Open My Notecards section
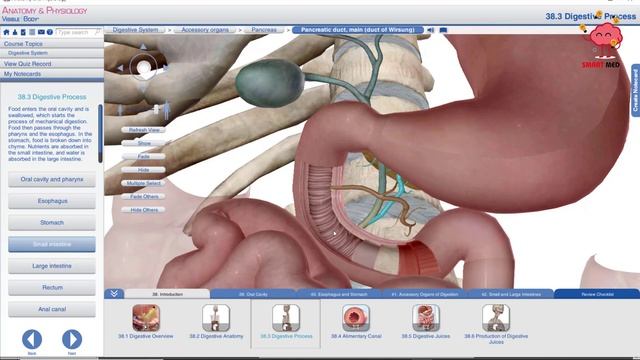The width and height of the screenshot is (640, 360). coord(51,74)
